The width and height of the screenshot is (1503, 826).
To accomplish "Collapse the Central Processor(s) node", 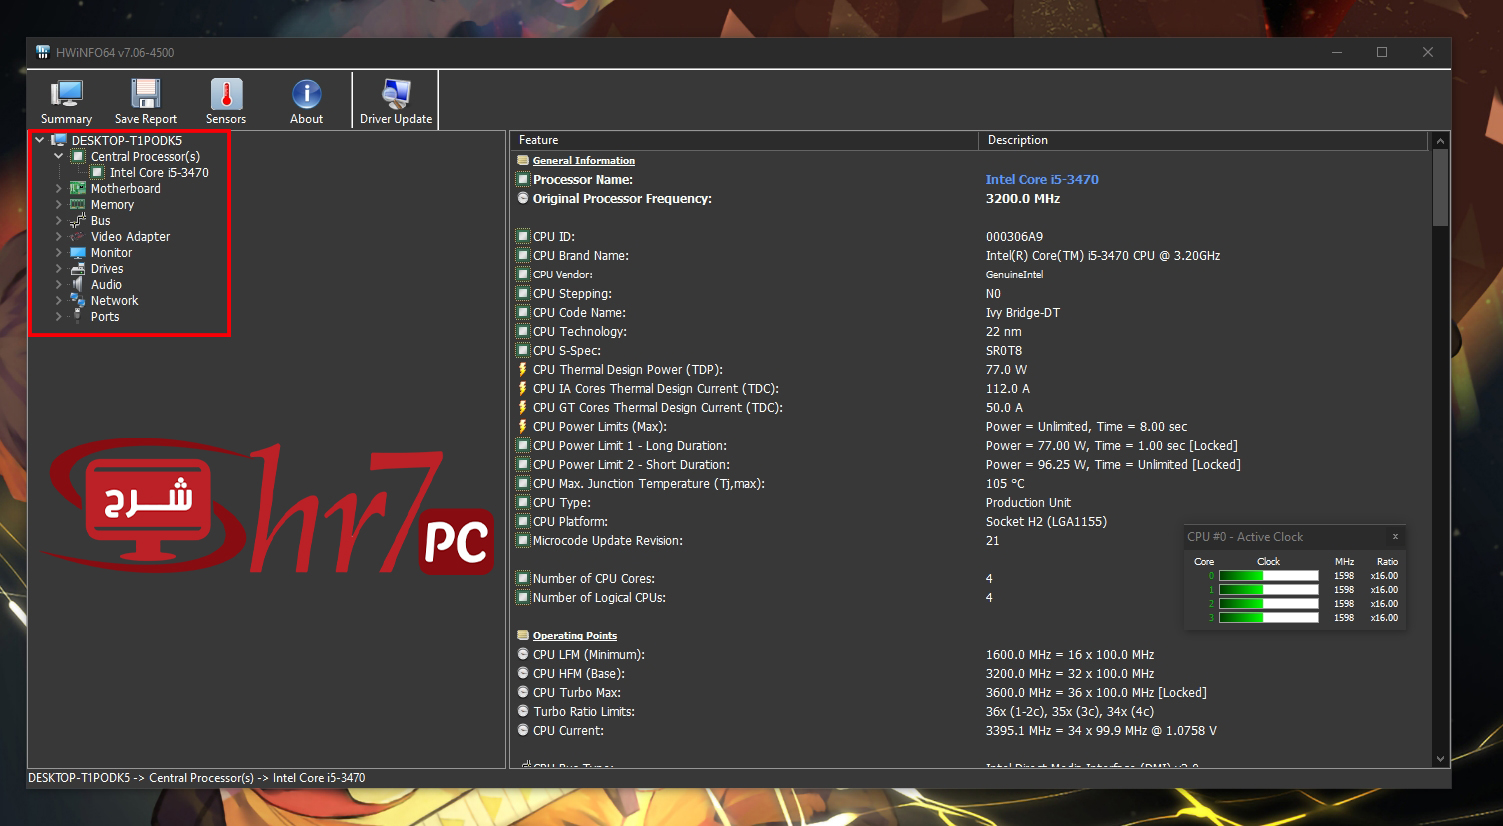I will click(58, 156).
